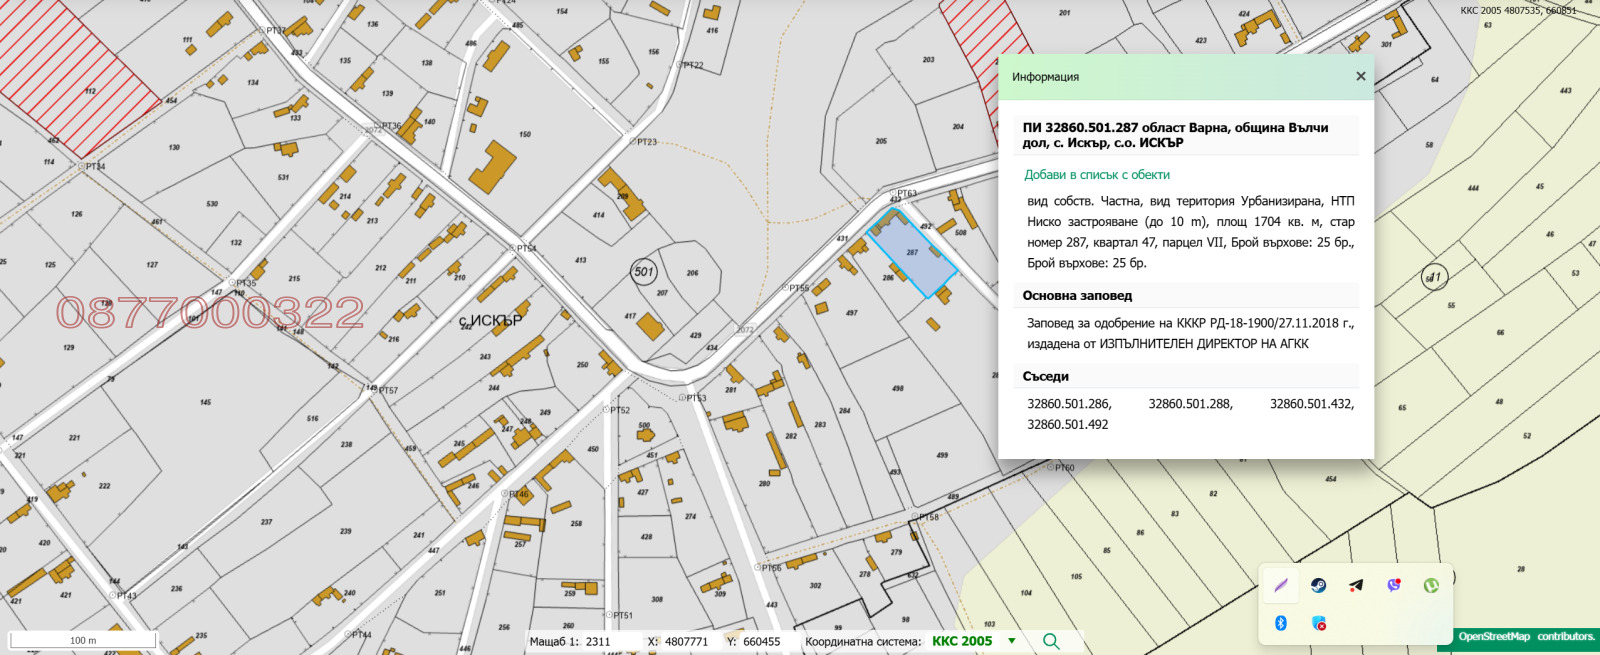Image resolution: width=1600 pixels, height=655 pixels.
Task: Open the Viber tray icon
Action: 1394,586
